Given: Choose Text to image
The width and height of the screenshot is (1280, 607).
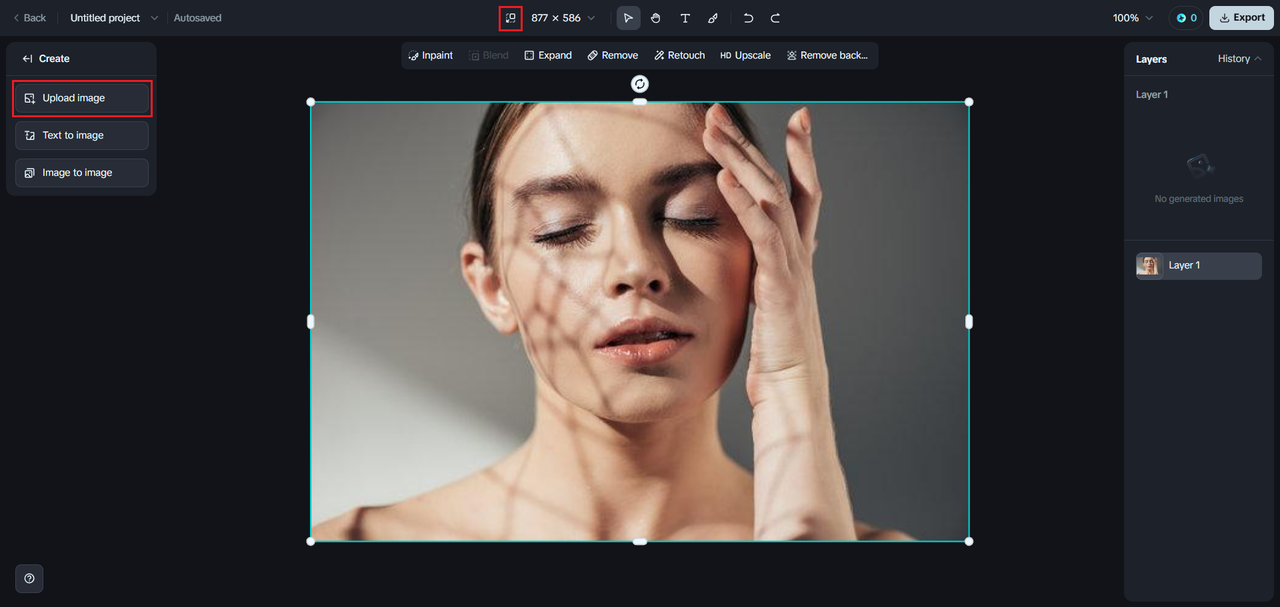Looking at the screenshot, I should coord(82,135).
